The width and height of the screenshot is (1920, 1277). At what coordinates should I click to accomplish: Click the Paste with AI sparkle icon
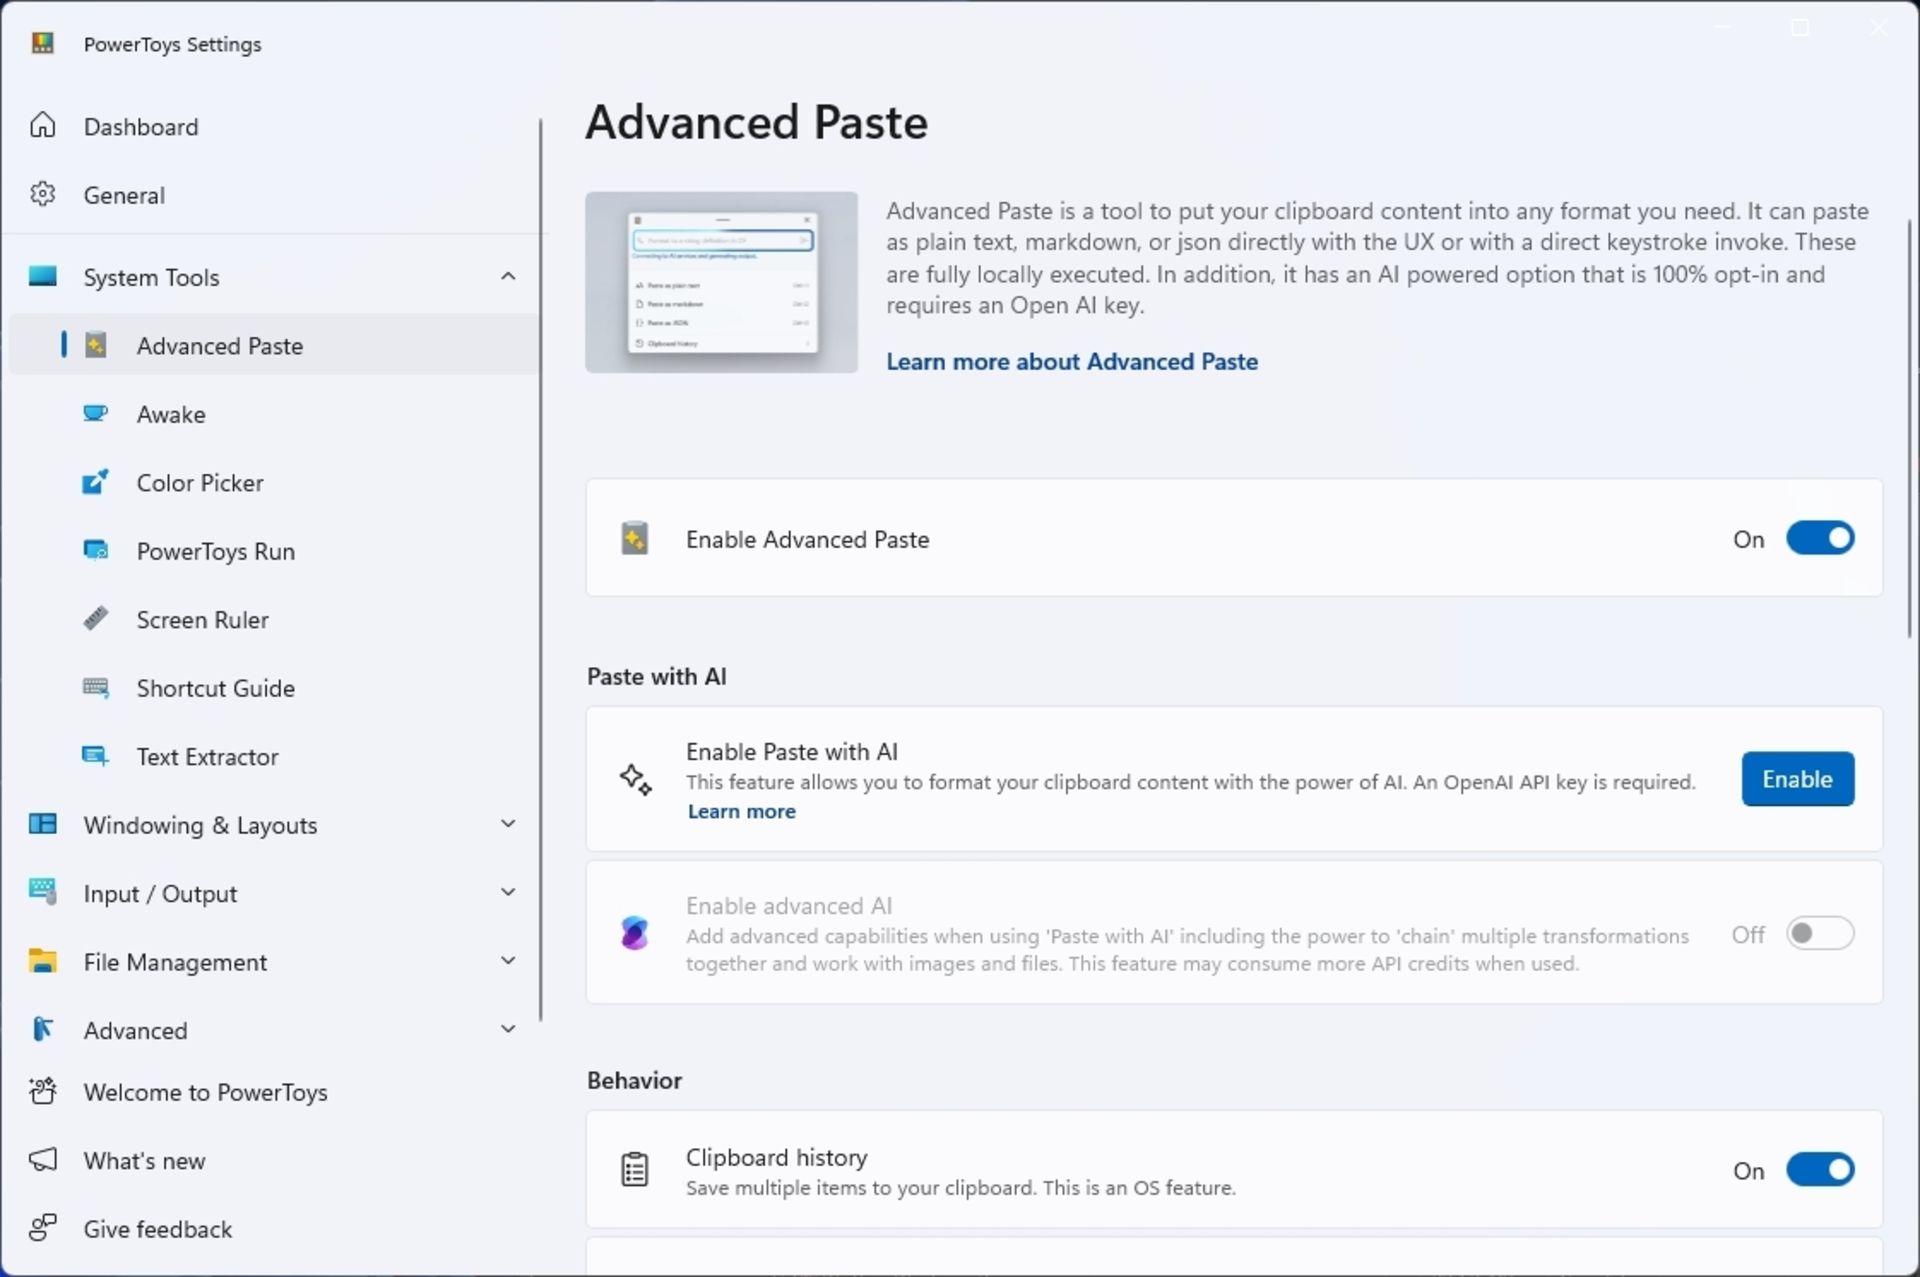click(635, 779)
